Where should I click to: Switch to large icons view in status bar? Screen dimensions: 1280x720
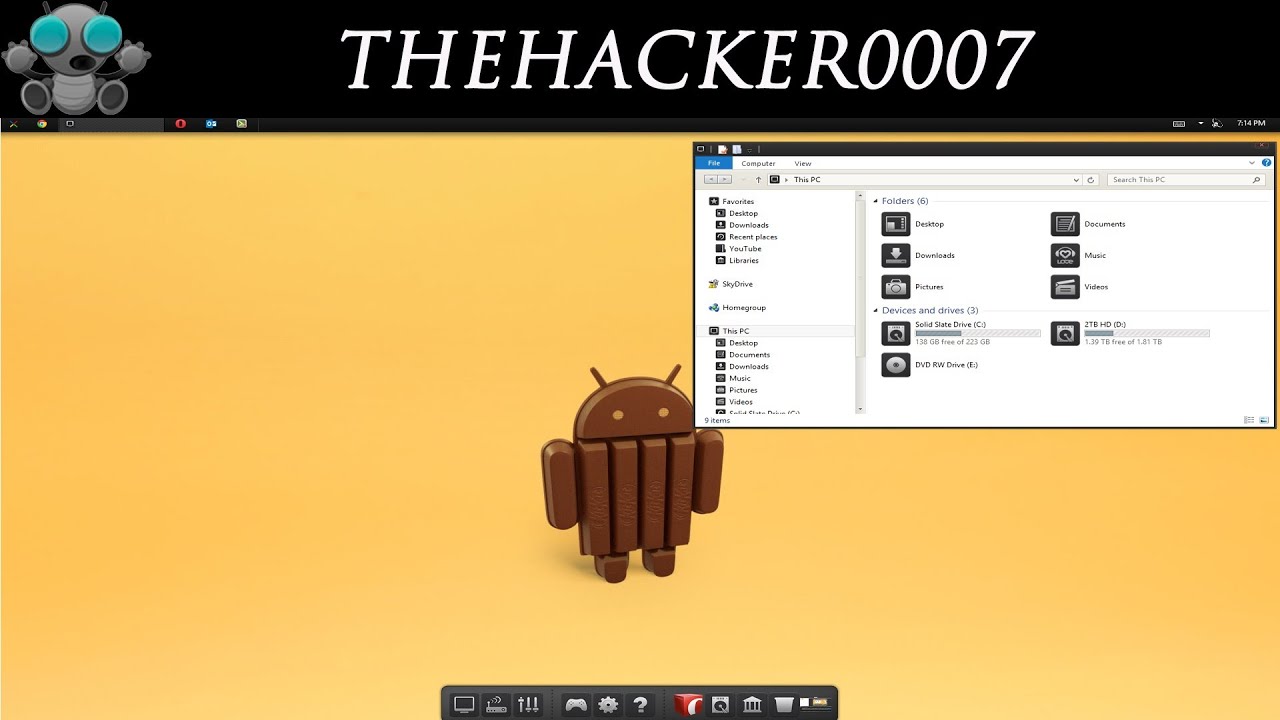pos(1264,420)
